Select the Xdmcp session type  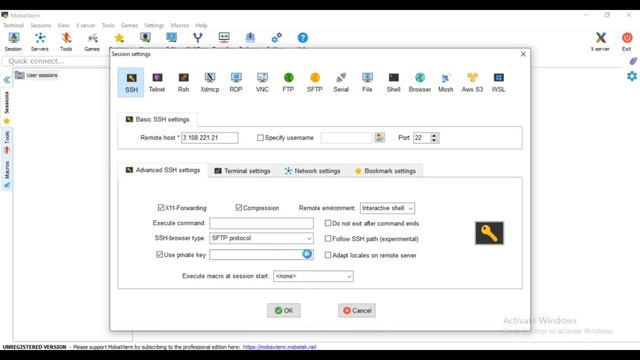coord(210,82)
